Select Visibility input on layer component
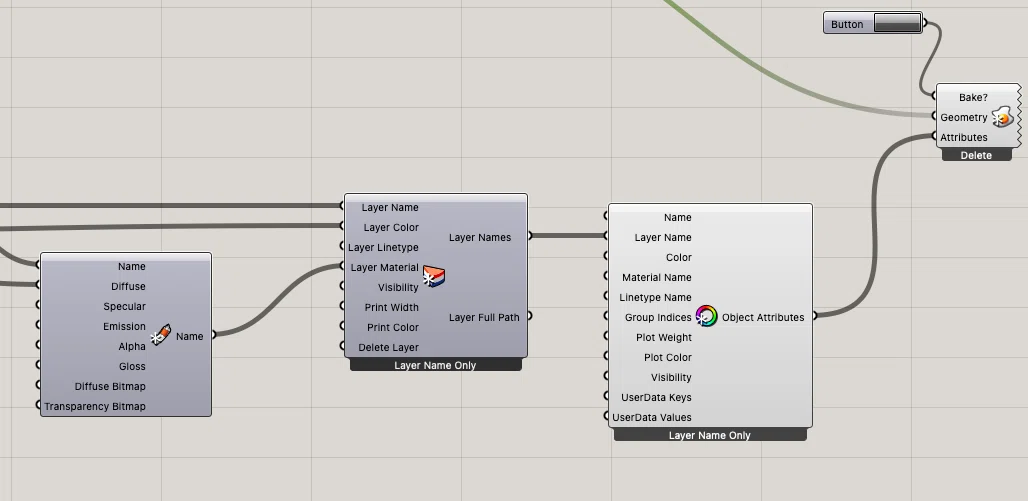This screenshot has width=1028, height=501. 398,287
